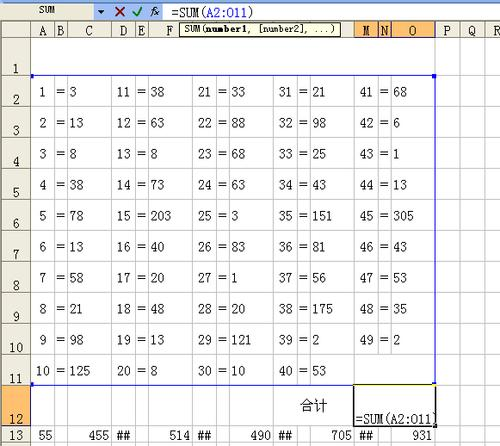This screenshot has width=500, height=446.
Task: Open the Insert Function fx dialog
Action: point(155,12)
